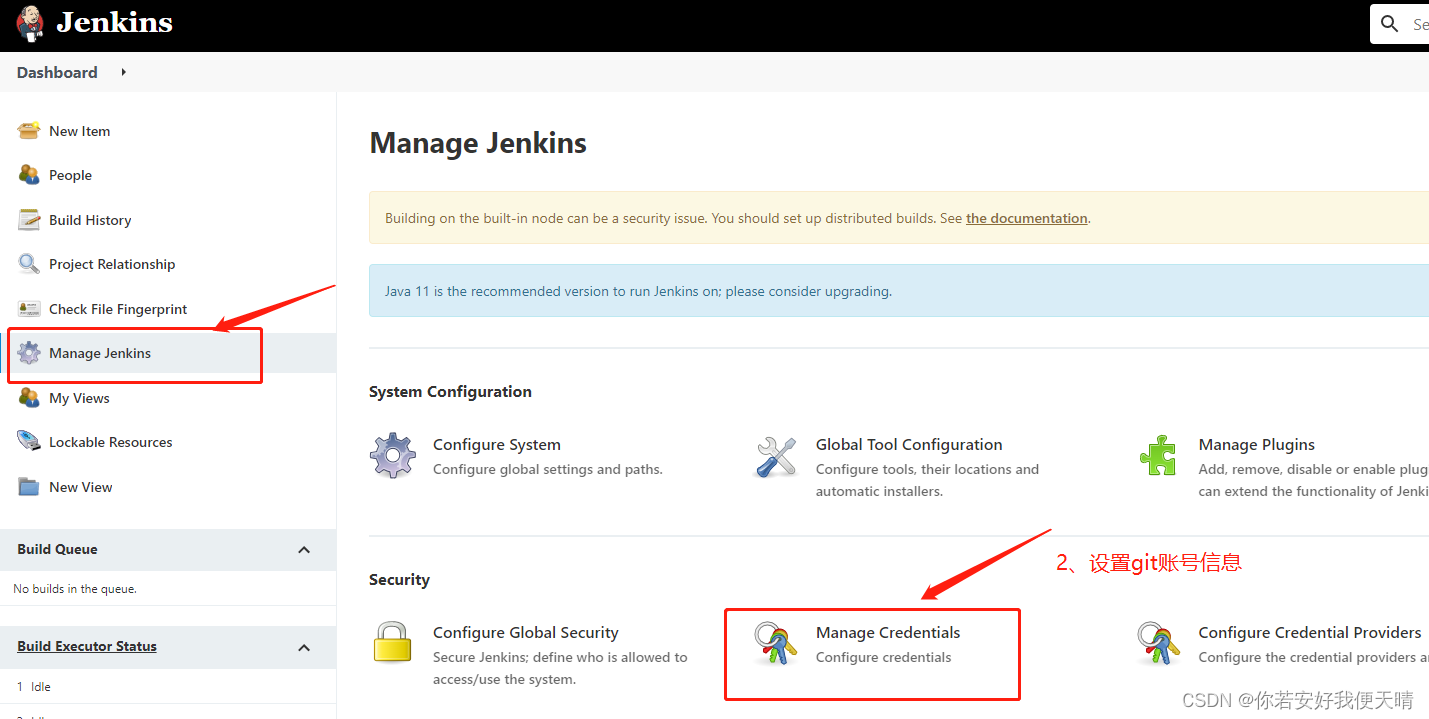Image resolution: width=1429 pixels, height=719 pixels.
Task: Collapse the Build Queue panel
Action: [304, 550]
